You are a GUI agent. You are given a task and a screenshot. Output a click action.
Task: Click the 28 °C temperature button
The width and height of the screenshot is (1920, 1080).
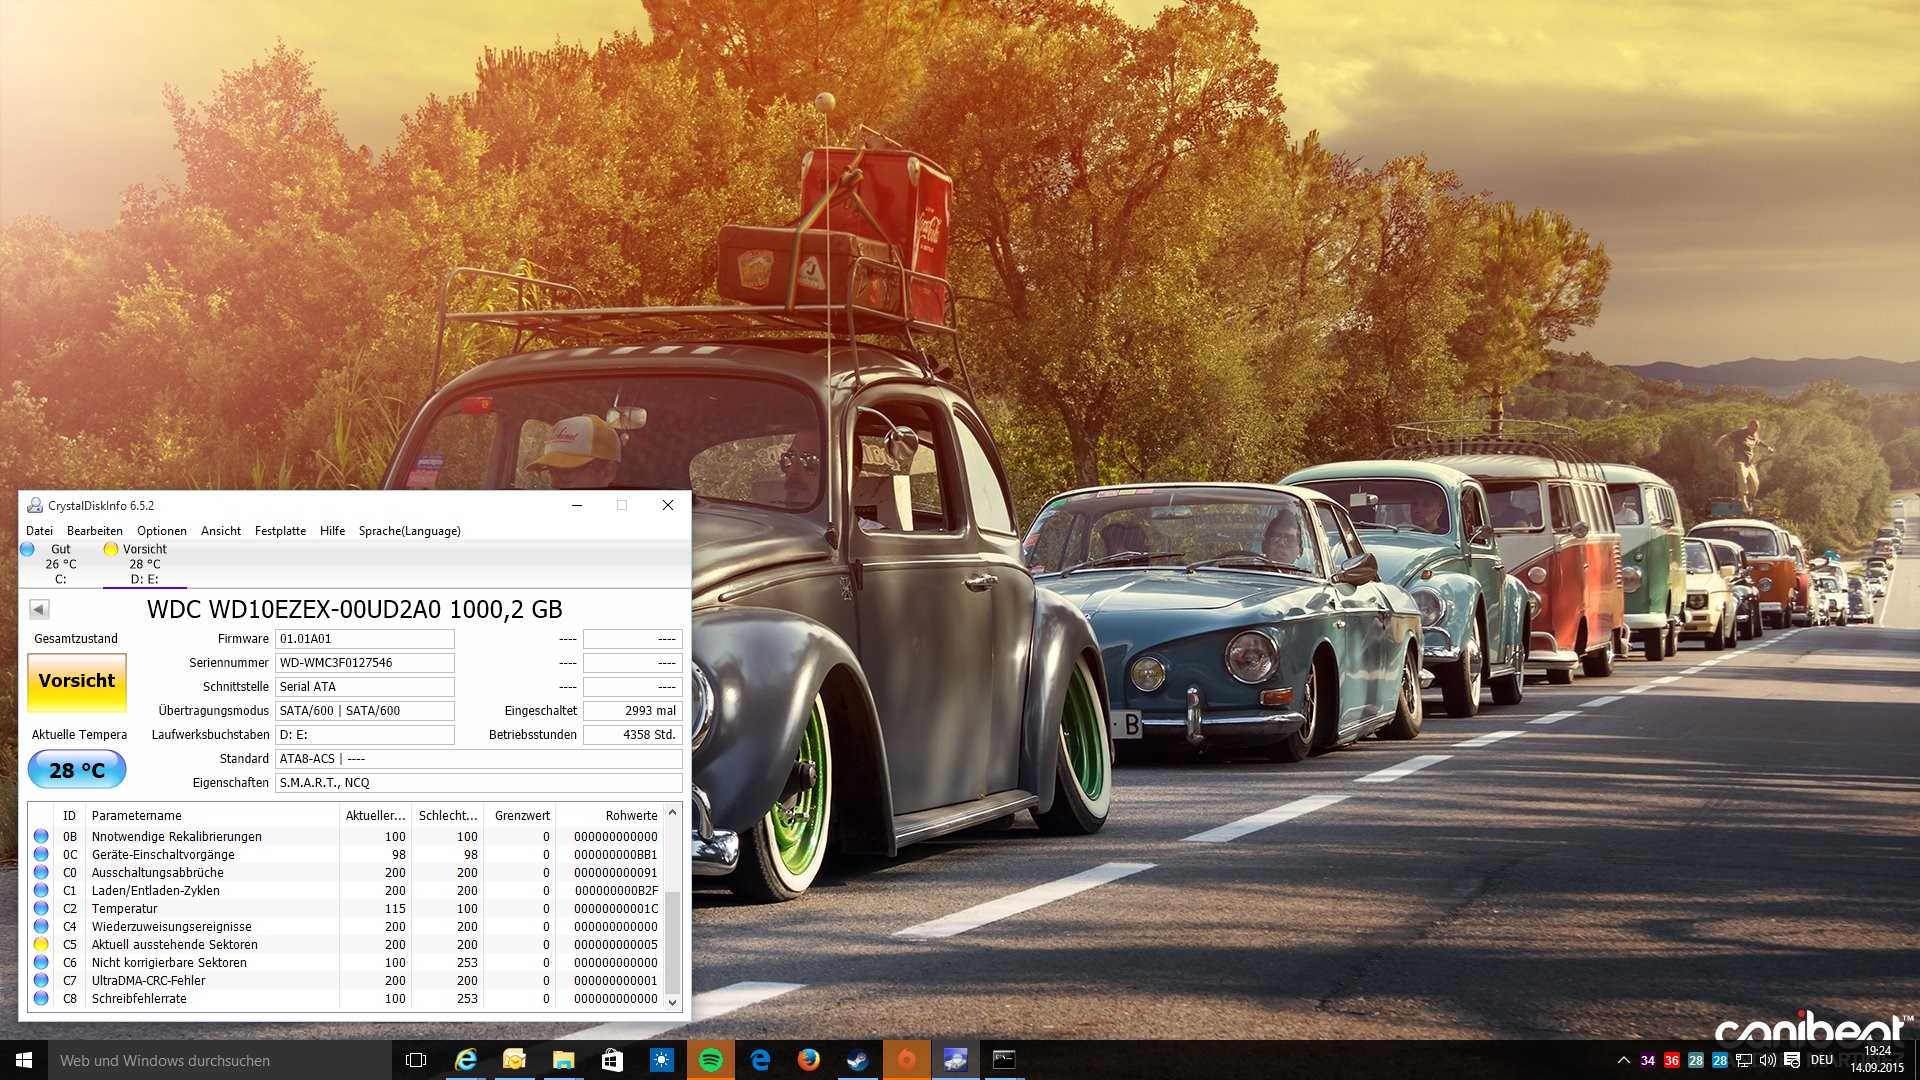77,770
